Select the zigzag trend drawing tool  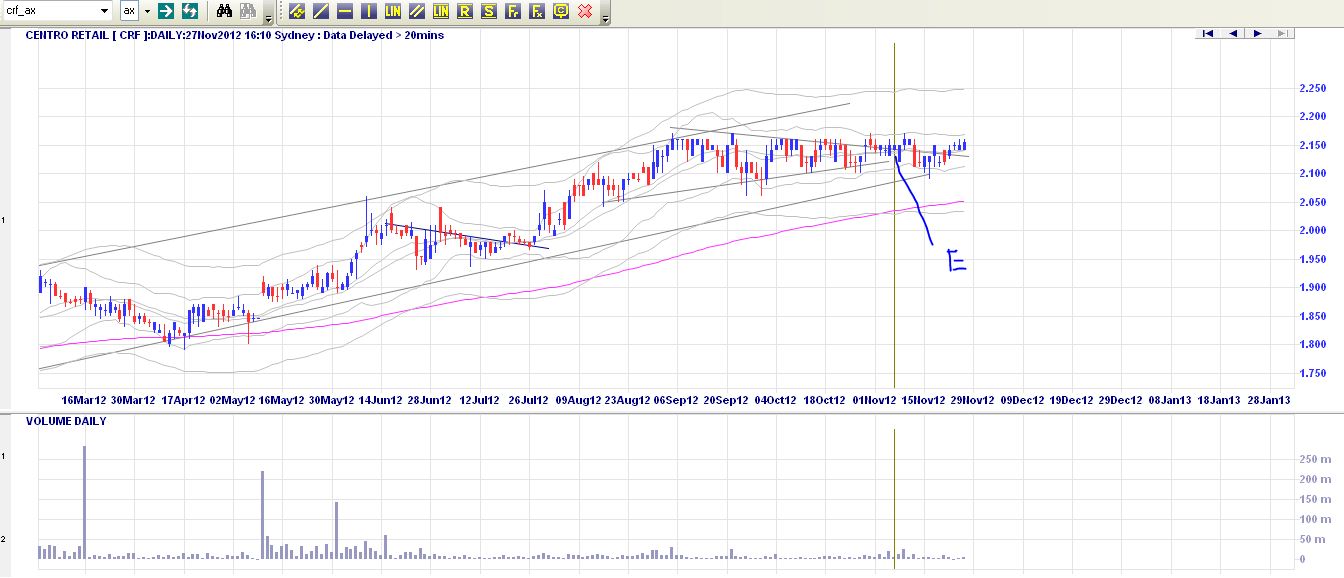[x=297, y=12]
